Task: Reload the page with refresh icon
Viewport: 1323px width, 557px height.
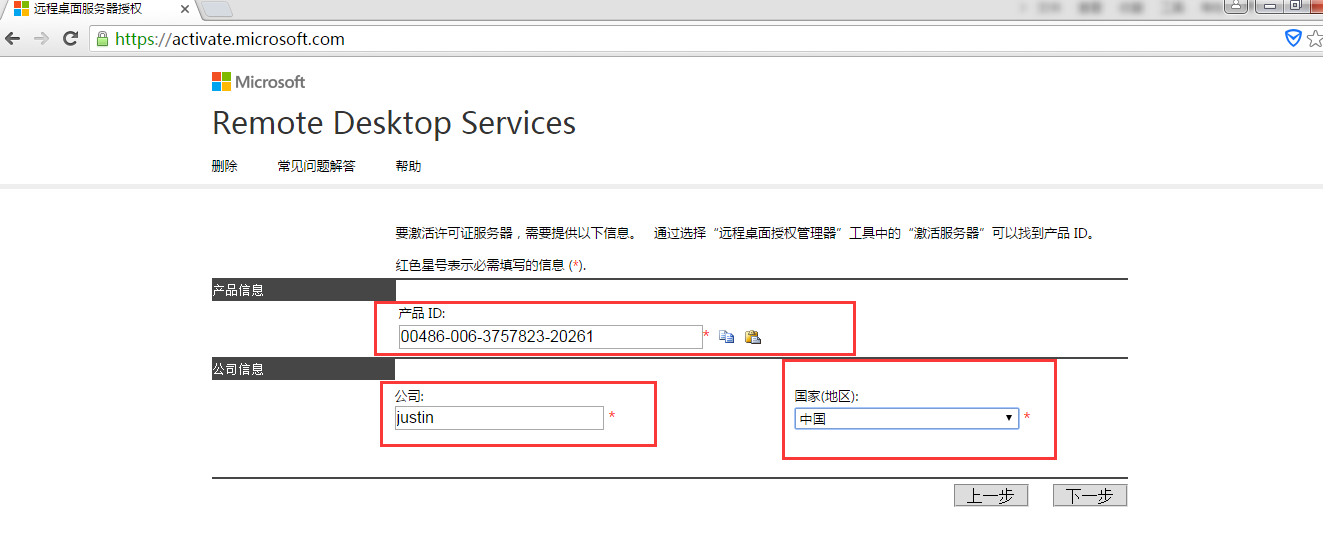Action: (x=70, y=39)
